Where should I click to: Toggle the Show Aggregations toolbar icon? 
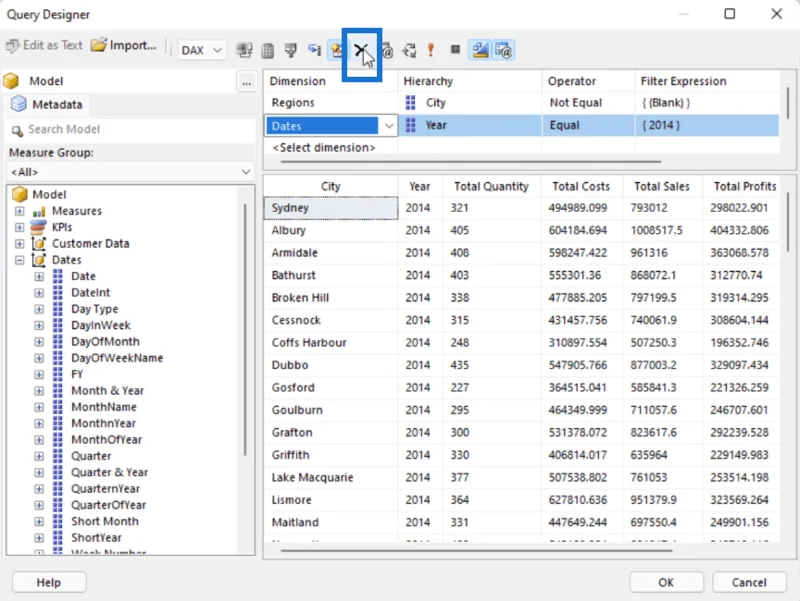pyautogui.click(x=336, y=50)
